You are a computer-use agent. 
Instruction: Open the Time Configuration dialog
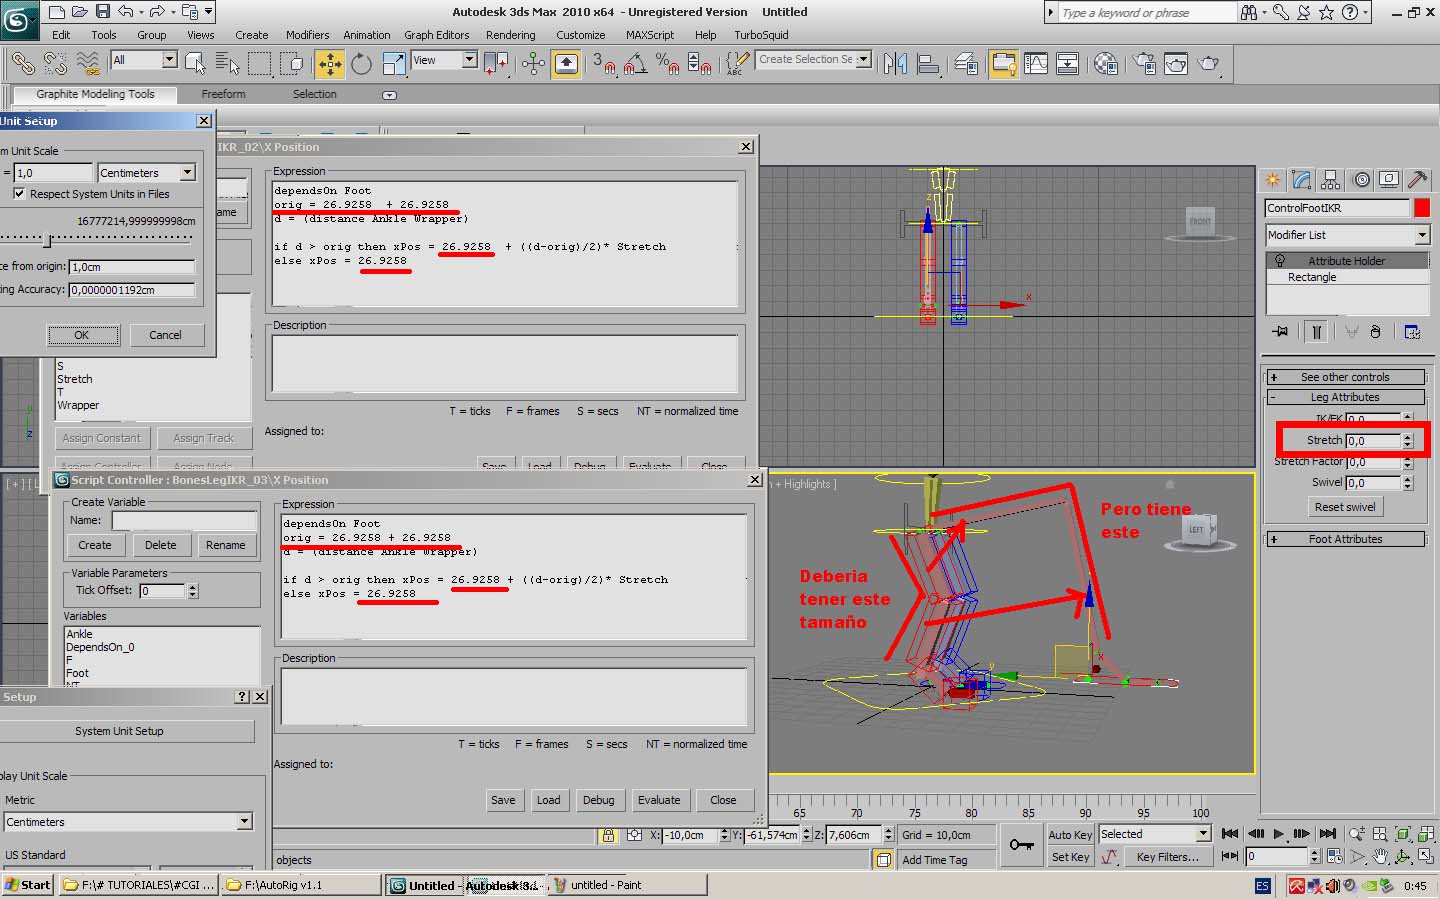(x=1334, y=857)
